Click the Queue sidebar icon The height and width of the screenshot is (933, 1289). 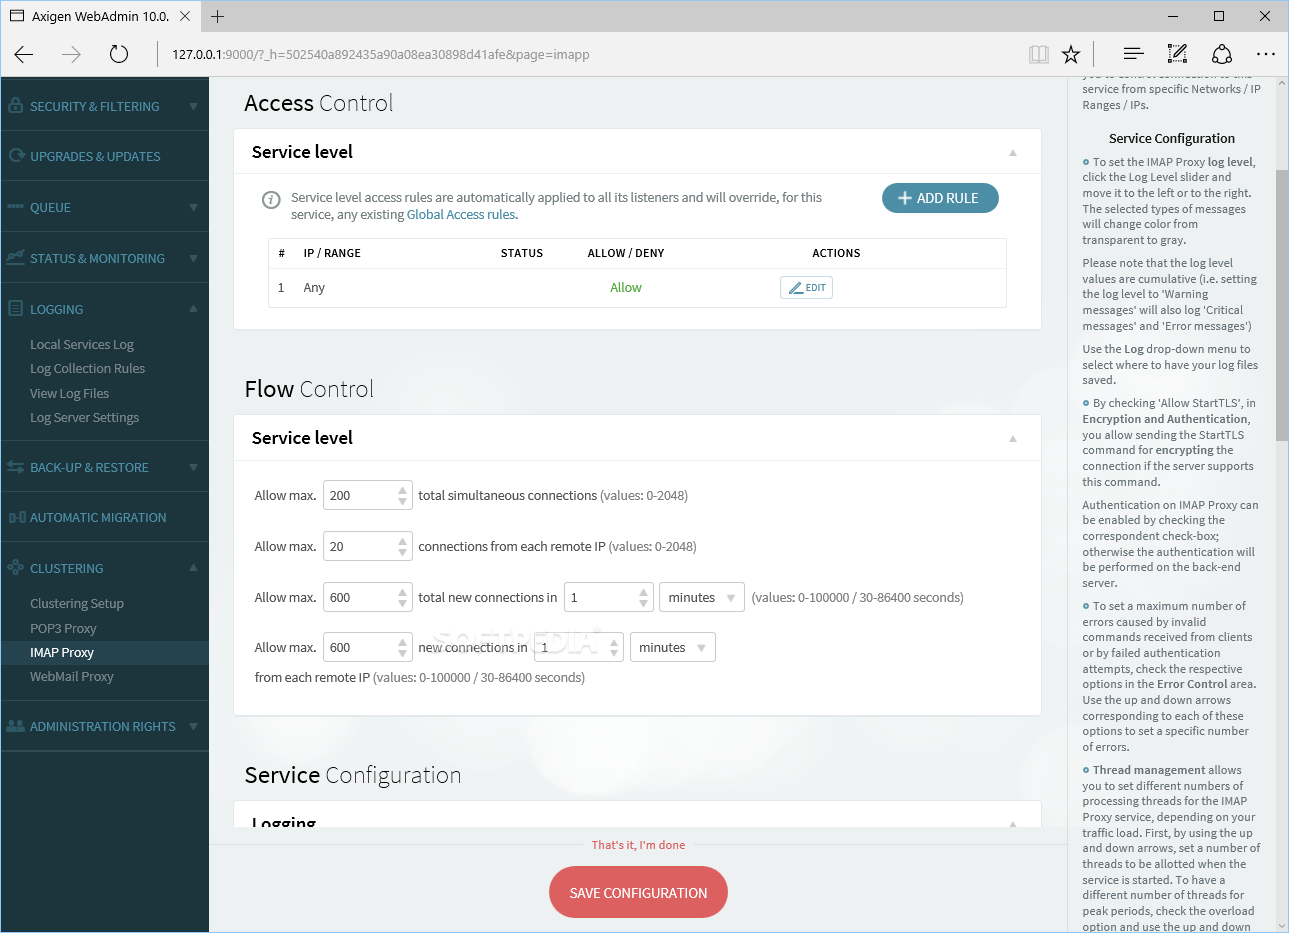tap(15, 207)
